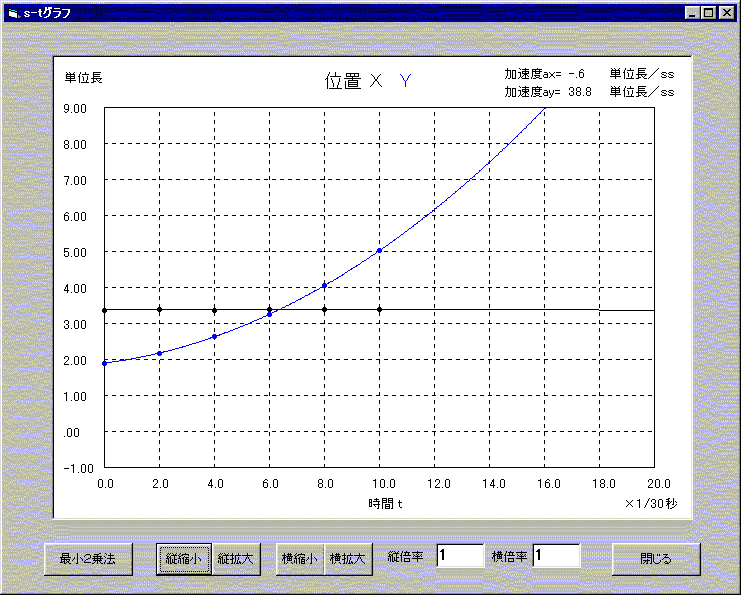Close the graph with the 閉じる button

coord(656,559)
